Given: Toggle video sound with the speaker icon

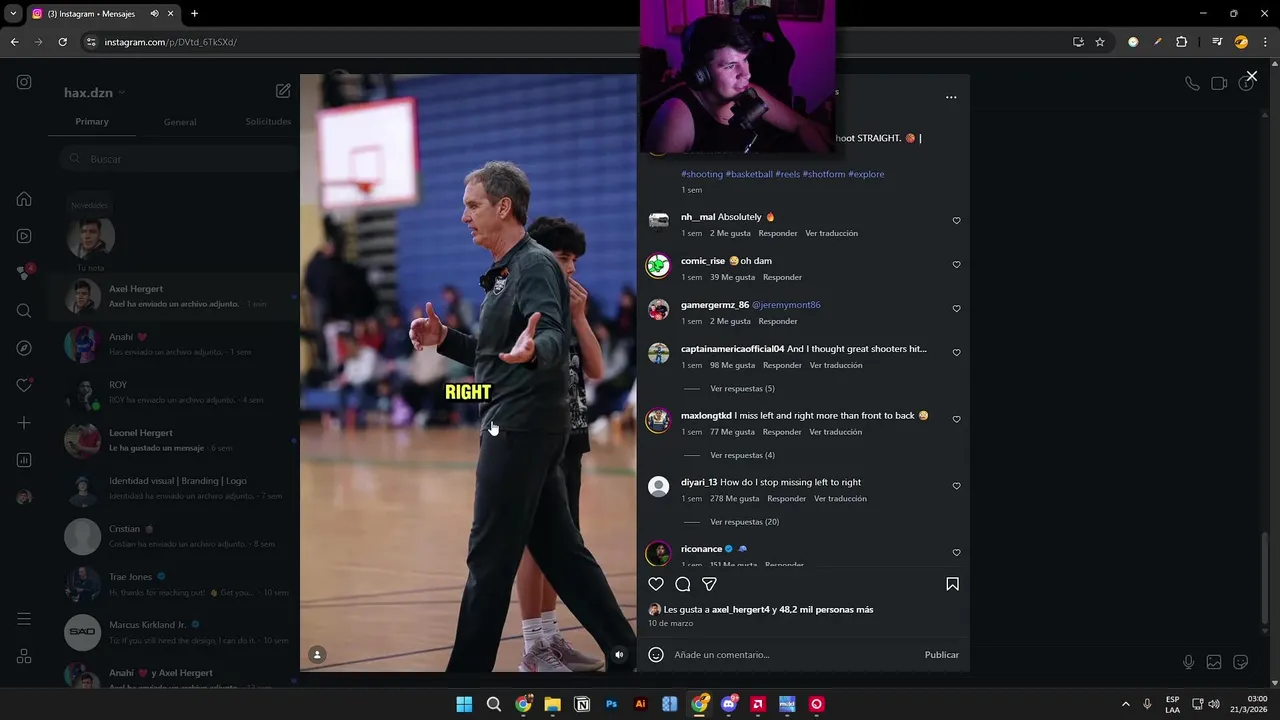Looking at the screenshot, I should click(x=619, y=655).
